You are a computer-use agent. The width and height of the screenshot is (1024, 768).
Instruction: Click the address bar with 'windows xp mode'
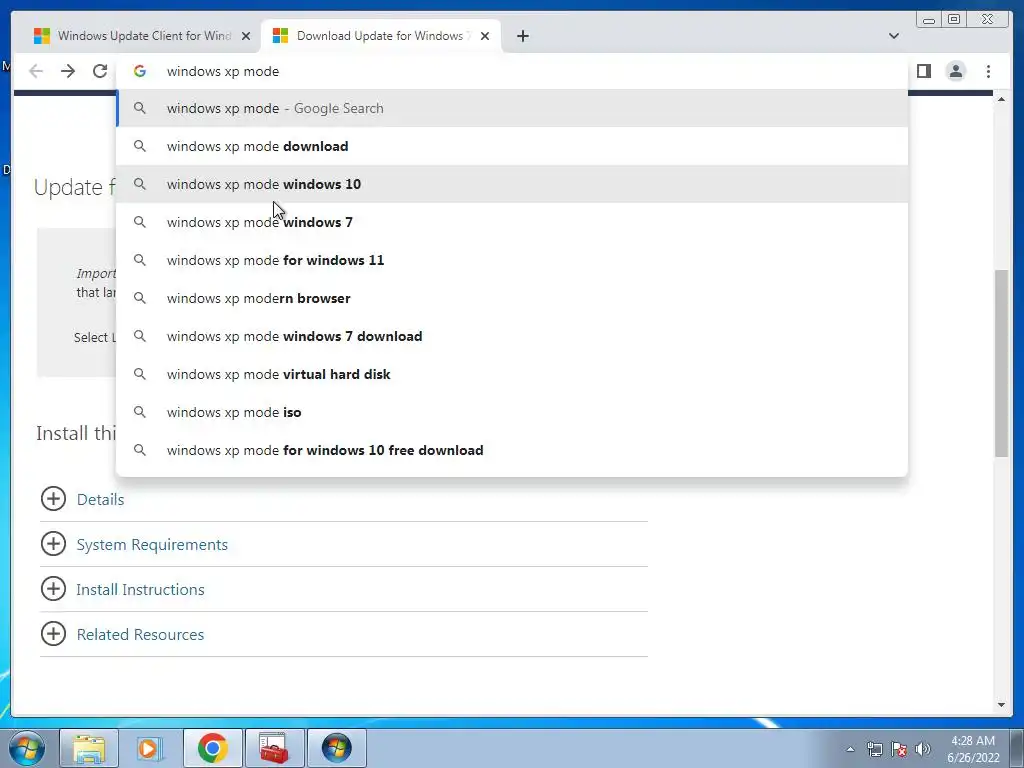(512, 71)
